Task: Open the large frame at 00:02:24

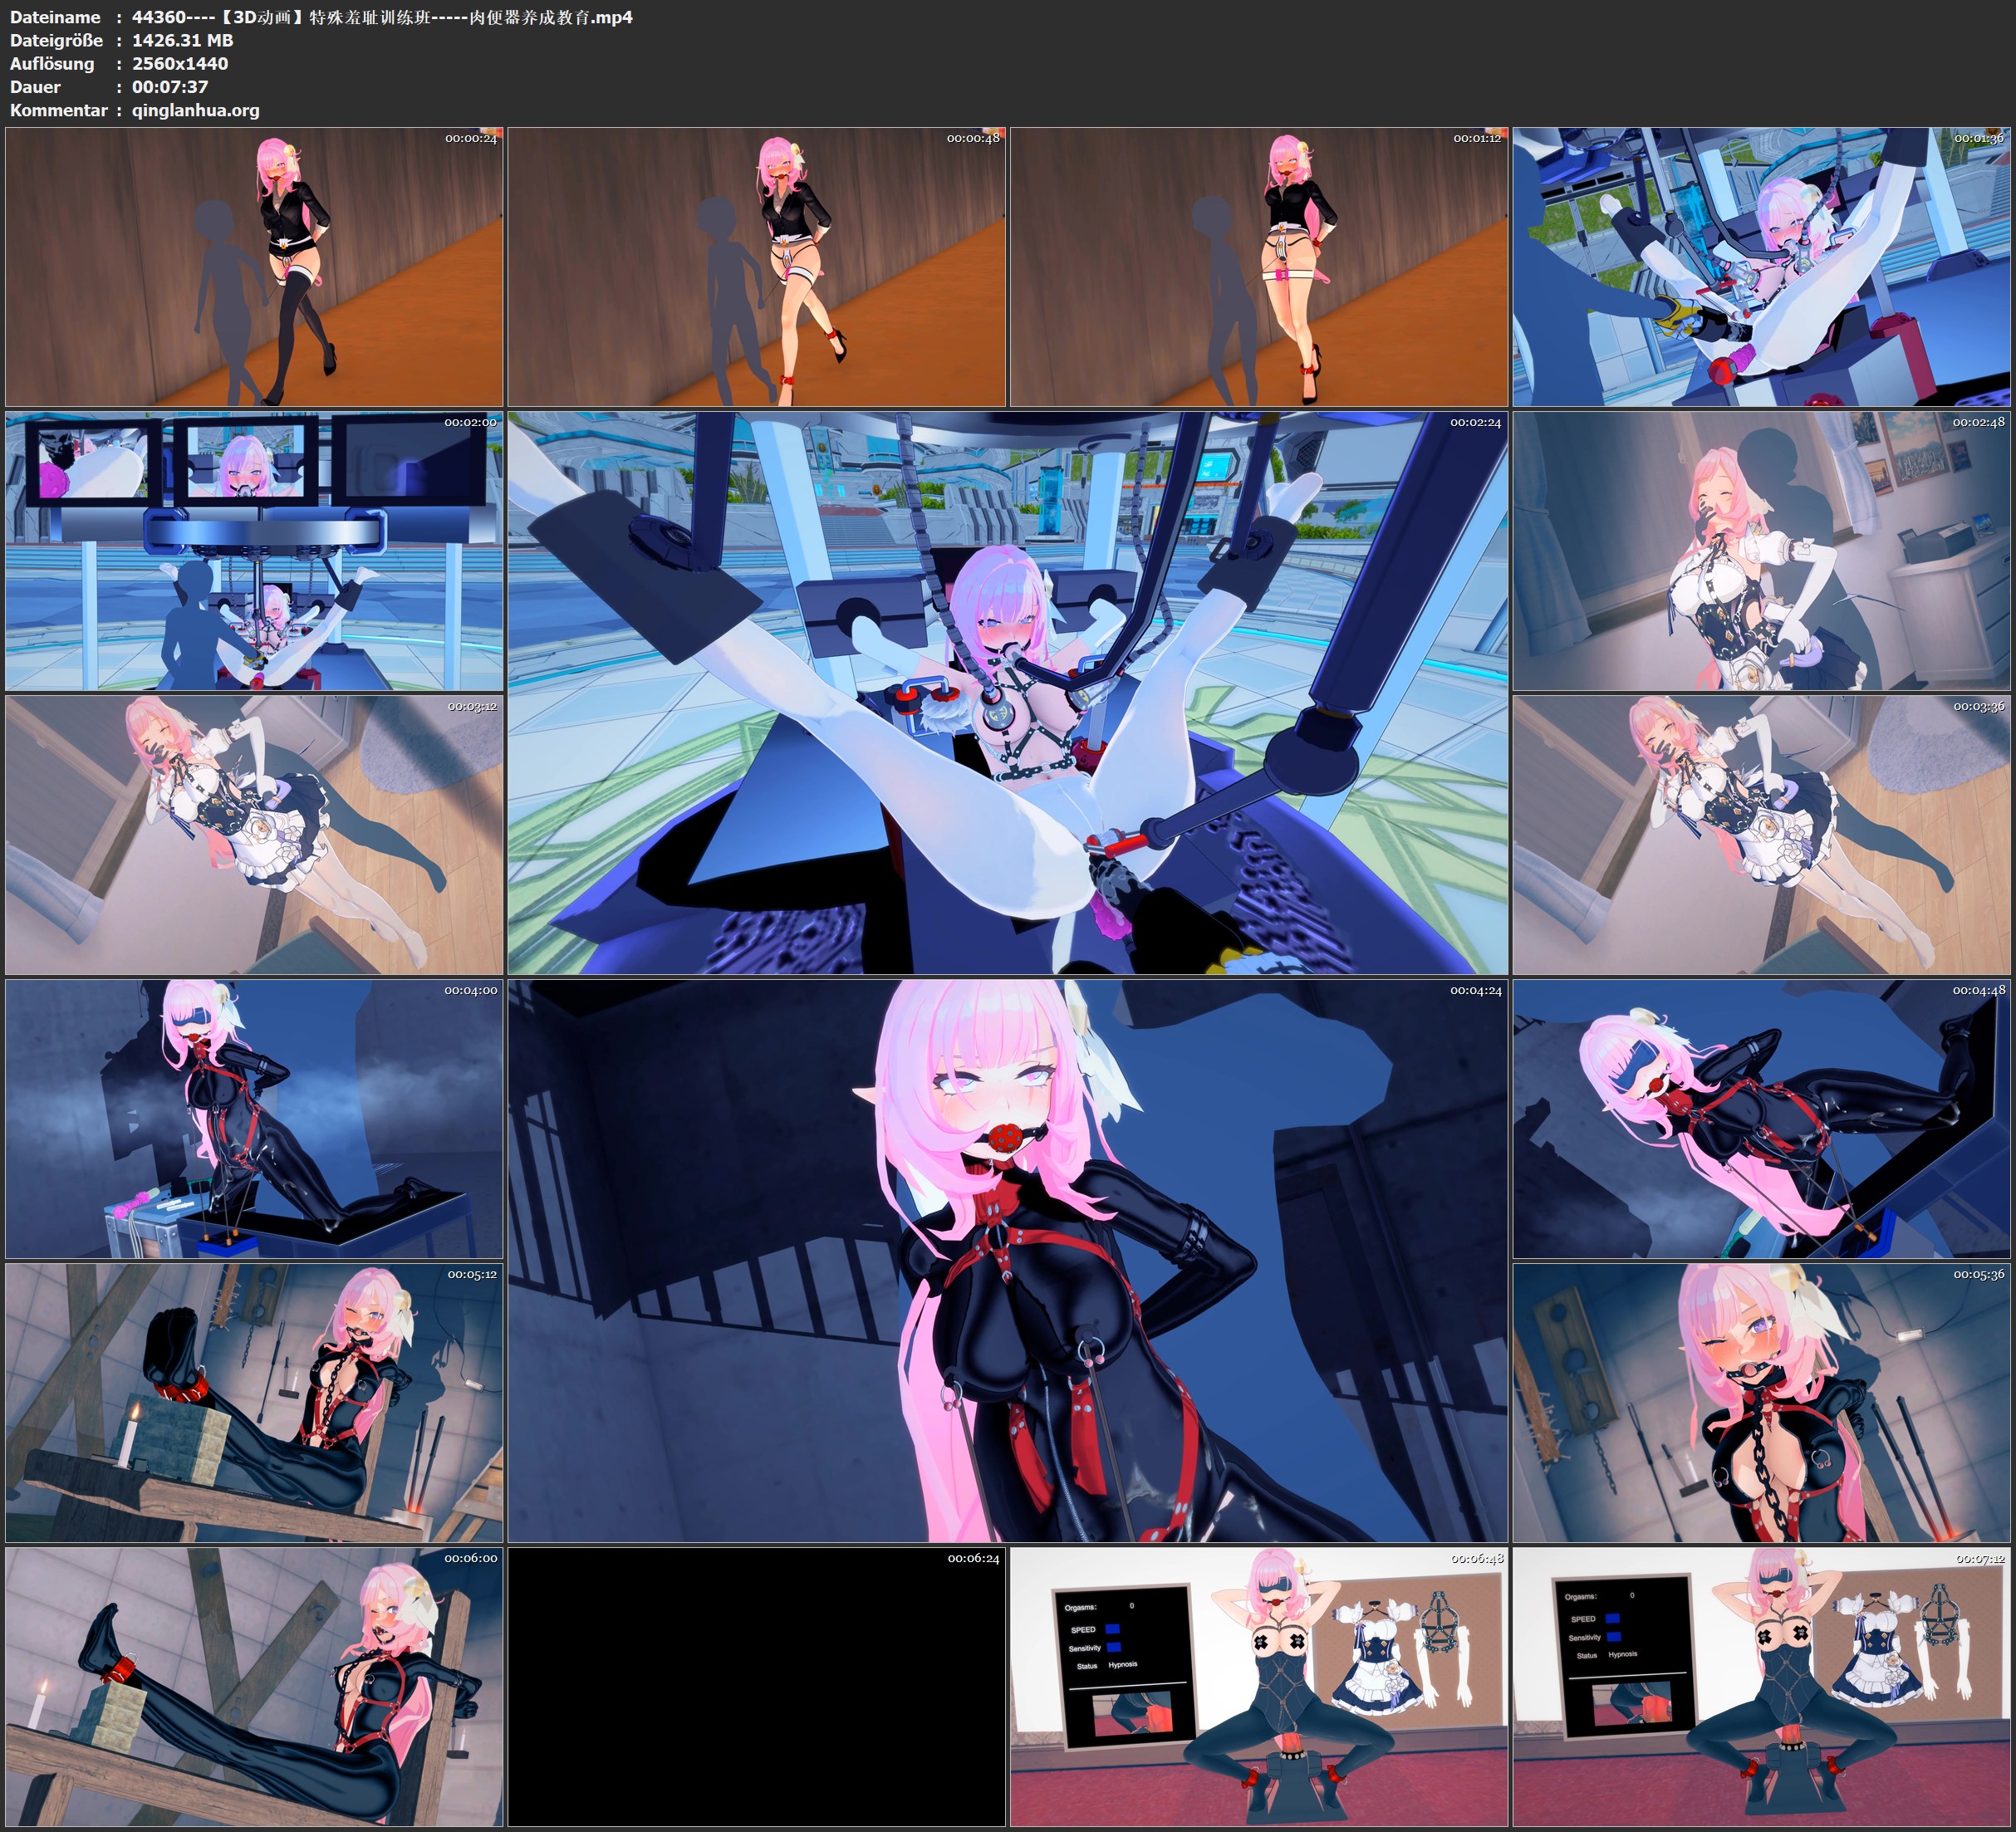Action: click(1007, 693)
